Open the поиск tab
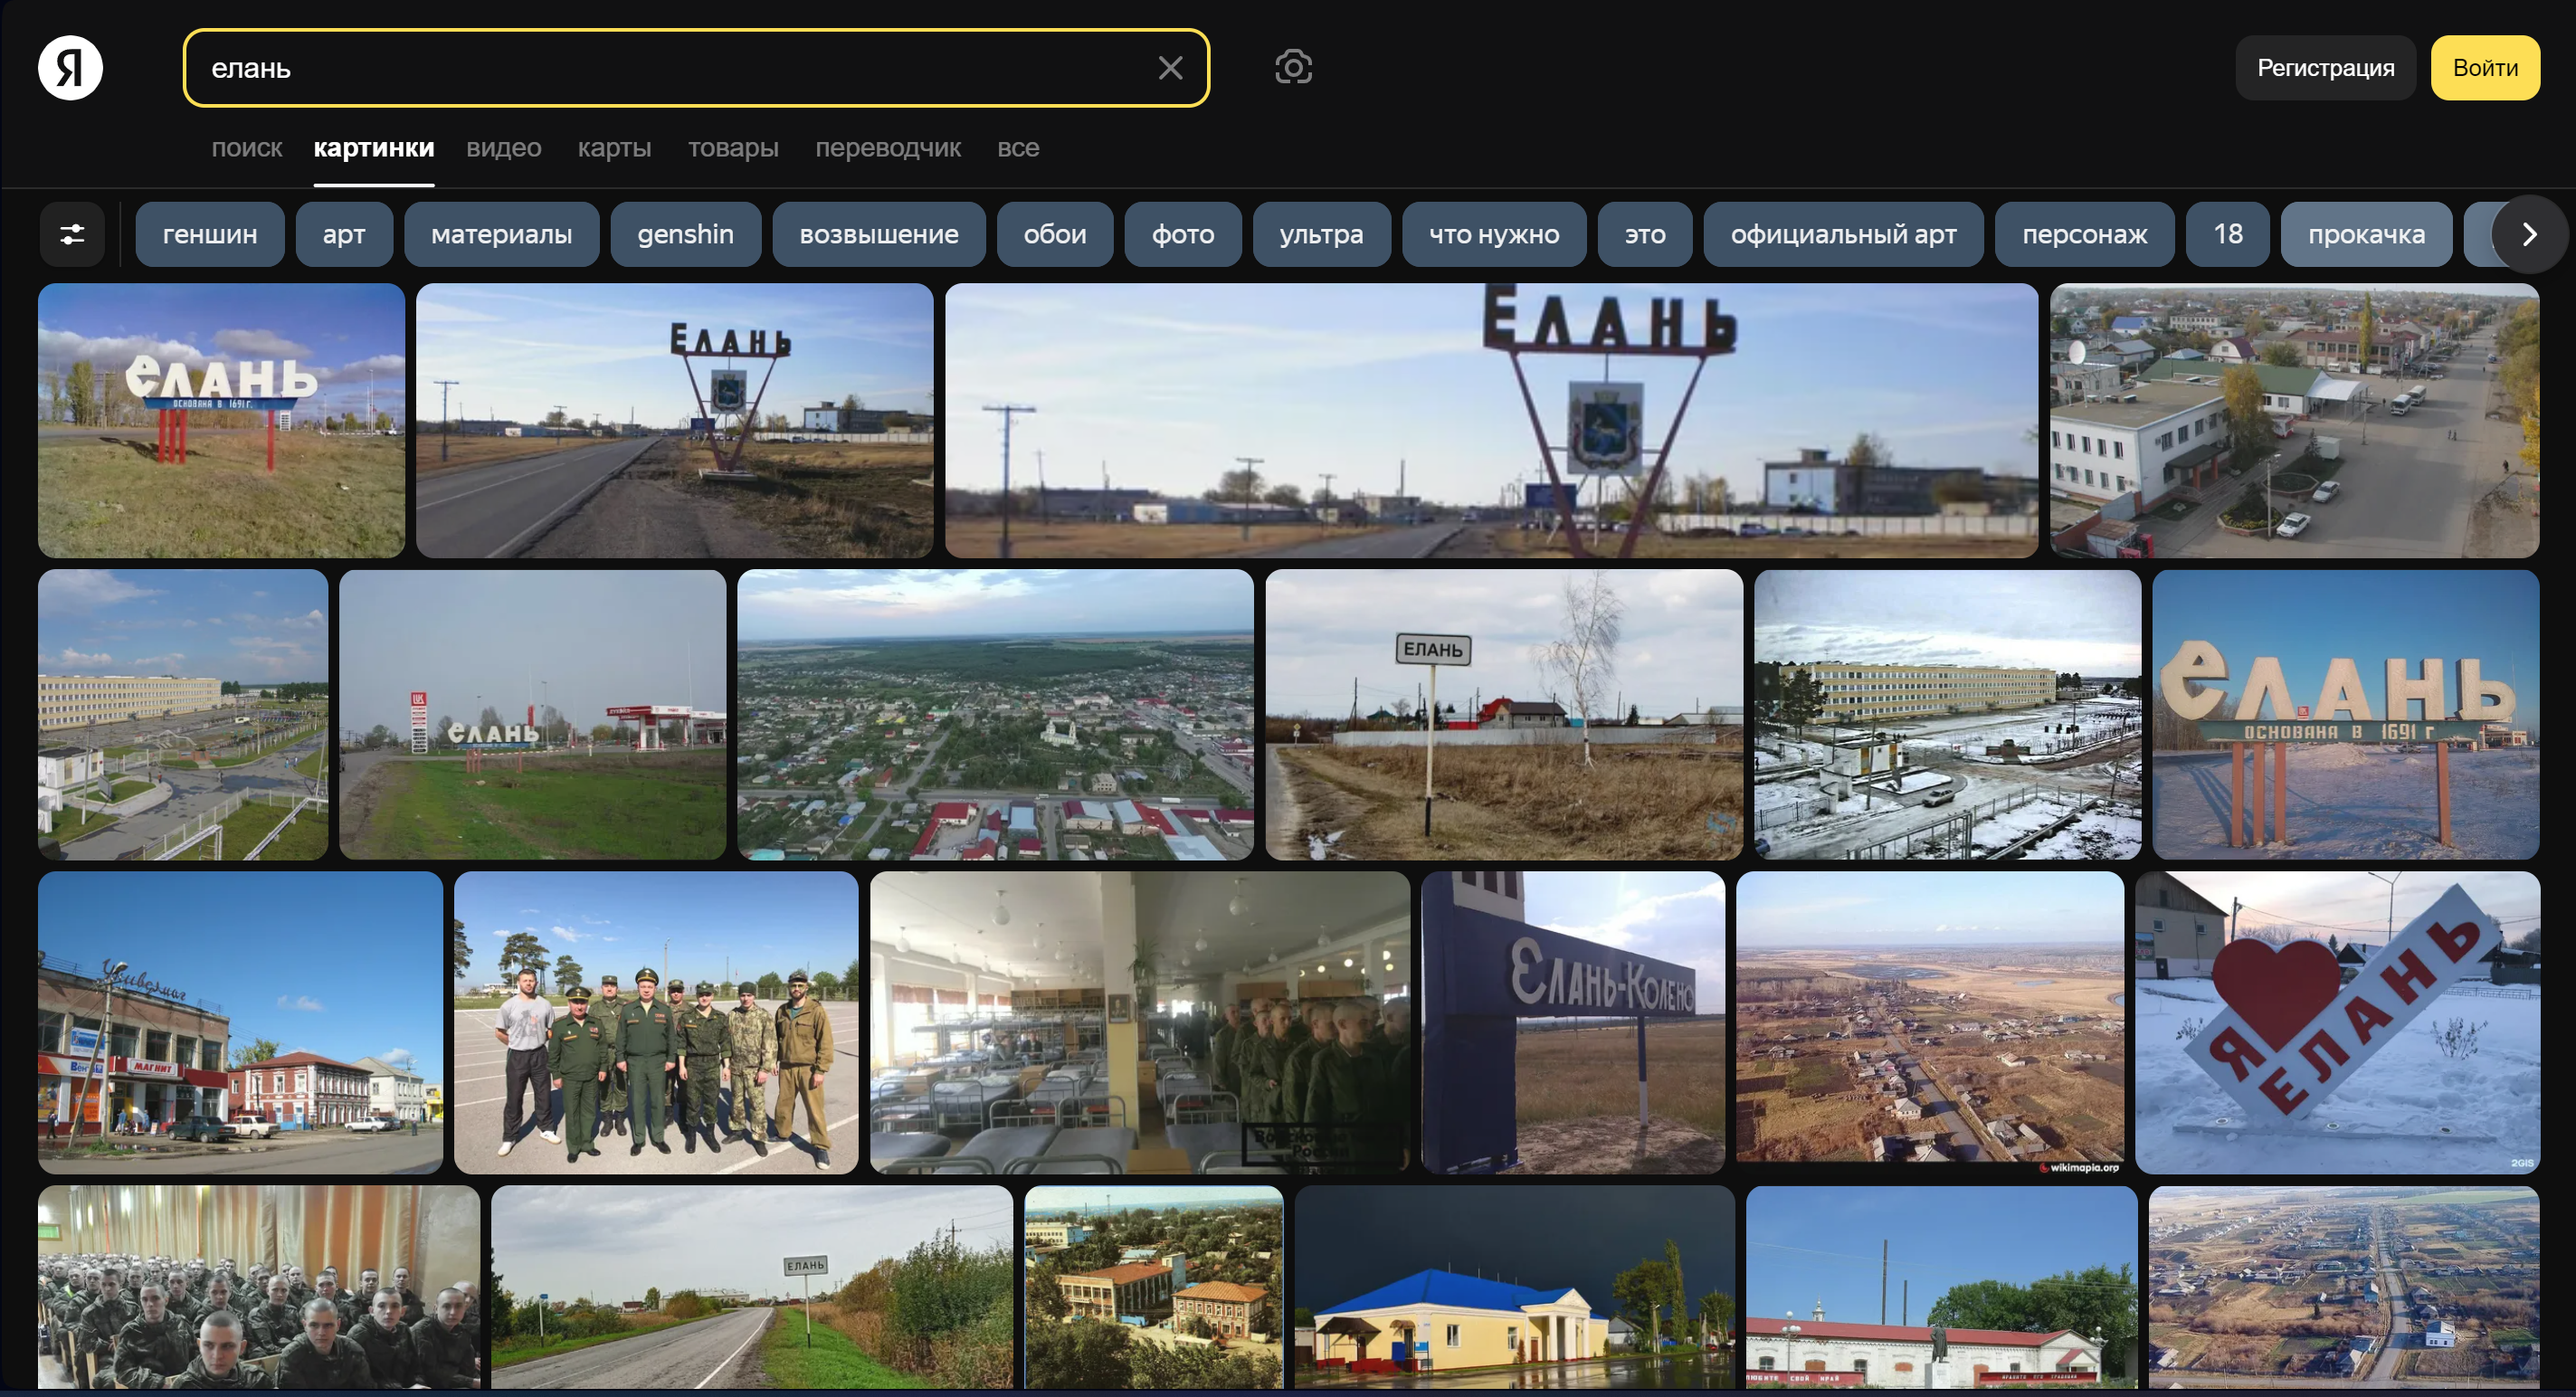This screenshot has height=1397, width=2576. coord(246,148)
